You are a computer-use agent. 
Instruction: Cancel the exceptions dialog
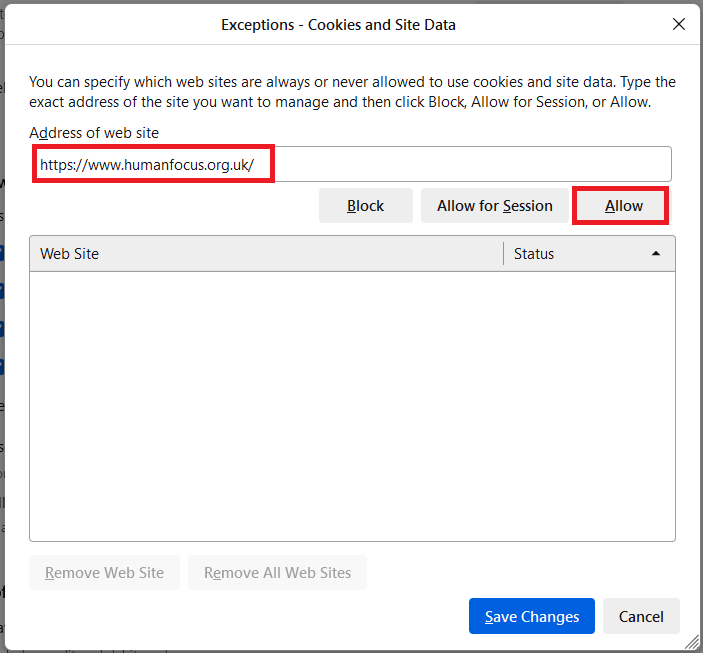tap(641, 617)
